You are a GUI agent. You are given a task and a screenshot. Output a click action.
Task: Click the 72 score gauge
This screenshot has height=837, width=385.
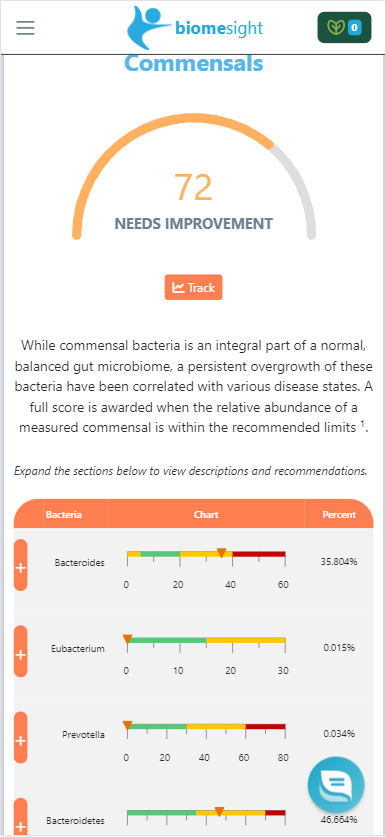(194, 187)
